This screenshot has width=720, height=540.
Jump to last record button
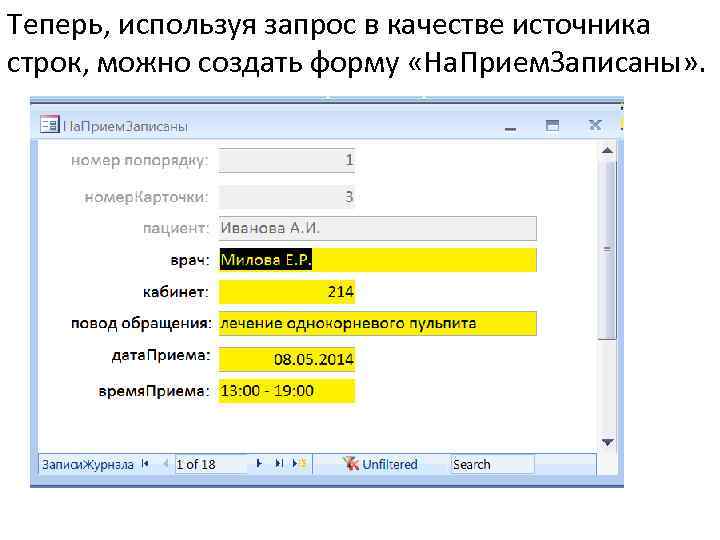tap(279, 464)
